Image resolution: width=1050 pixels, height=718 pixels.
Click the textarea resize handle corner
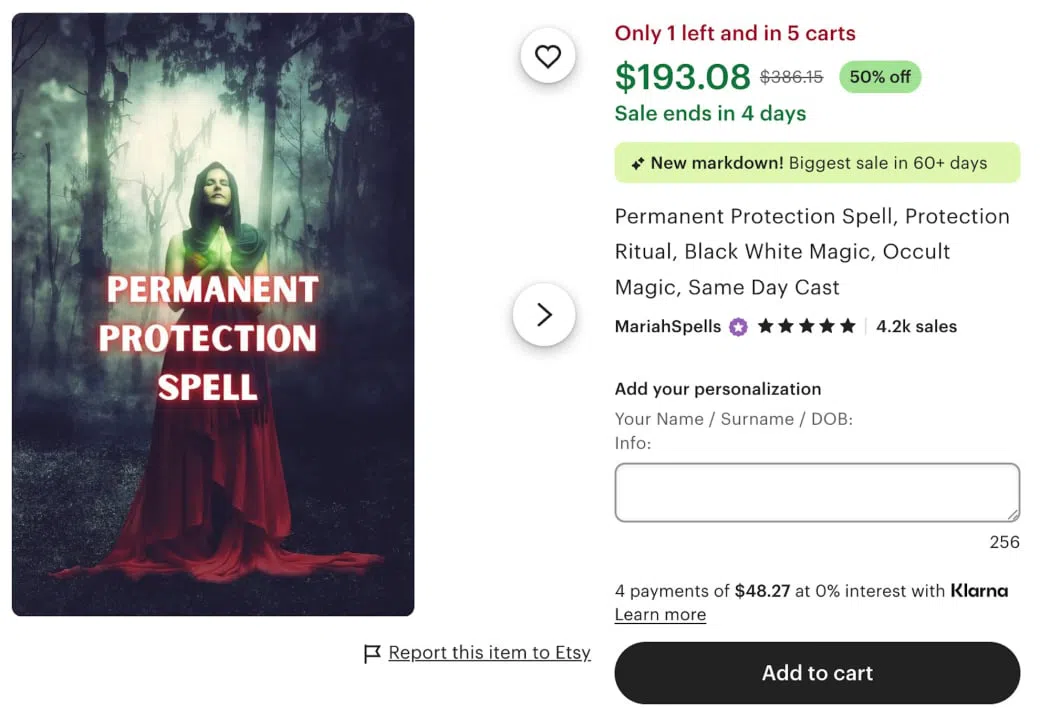pos(1012,514)
